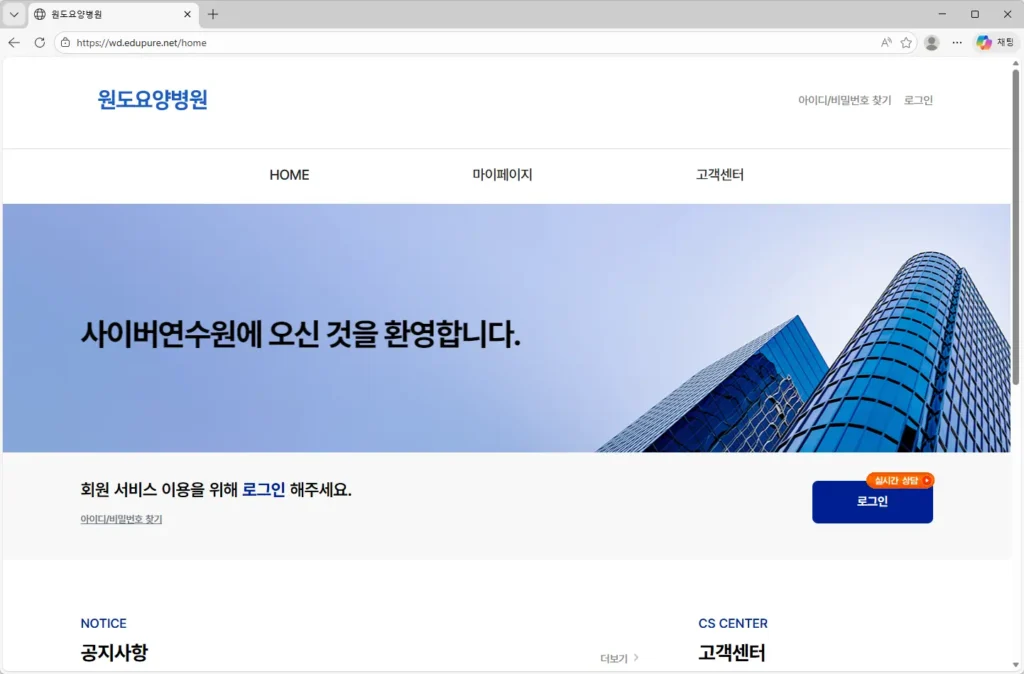The height and width of the screenshot is (674, 1024).
Task: Go to the 고객센터 menu item
Action: click(718, 174)
